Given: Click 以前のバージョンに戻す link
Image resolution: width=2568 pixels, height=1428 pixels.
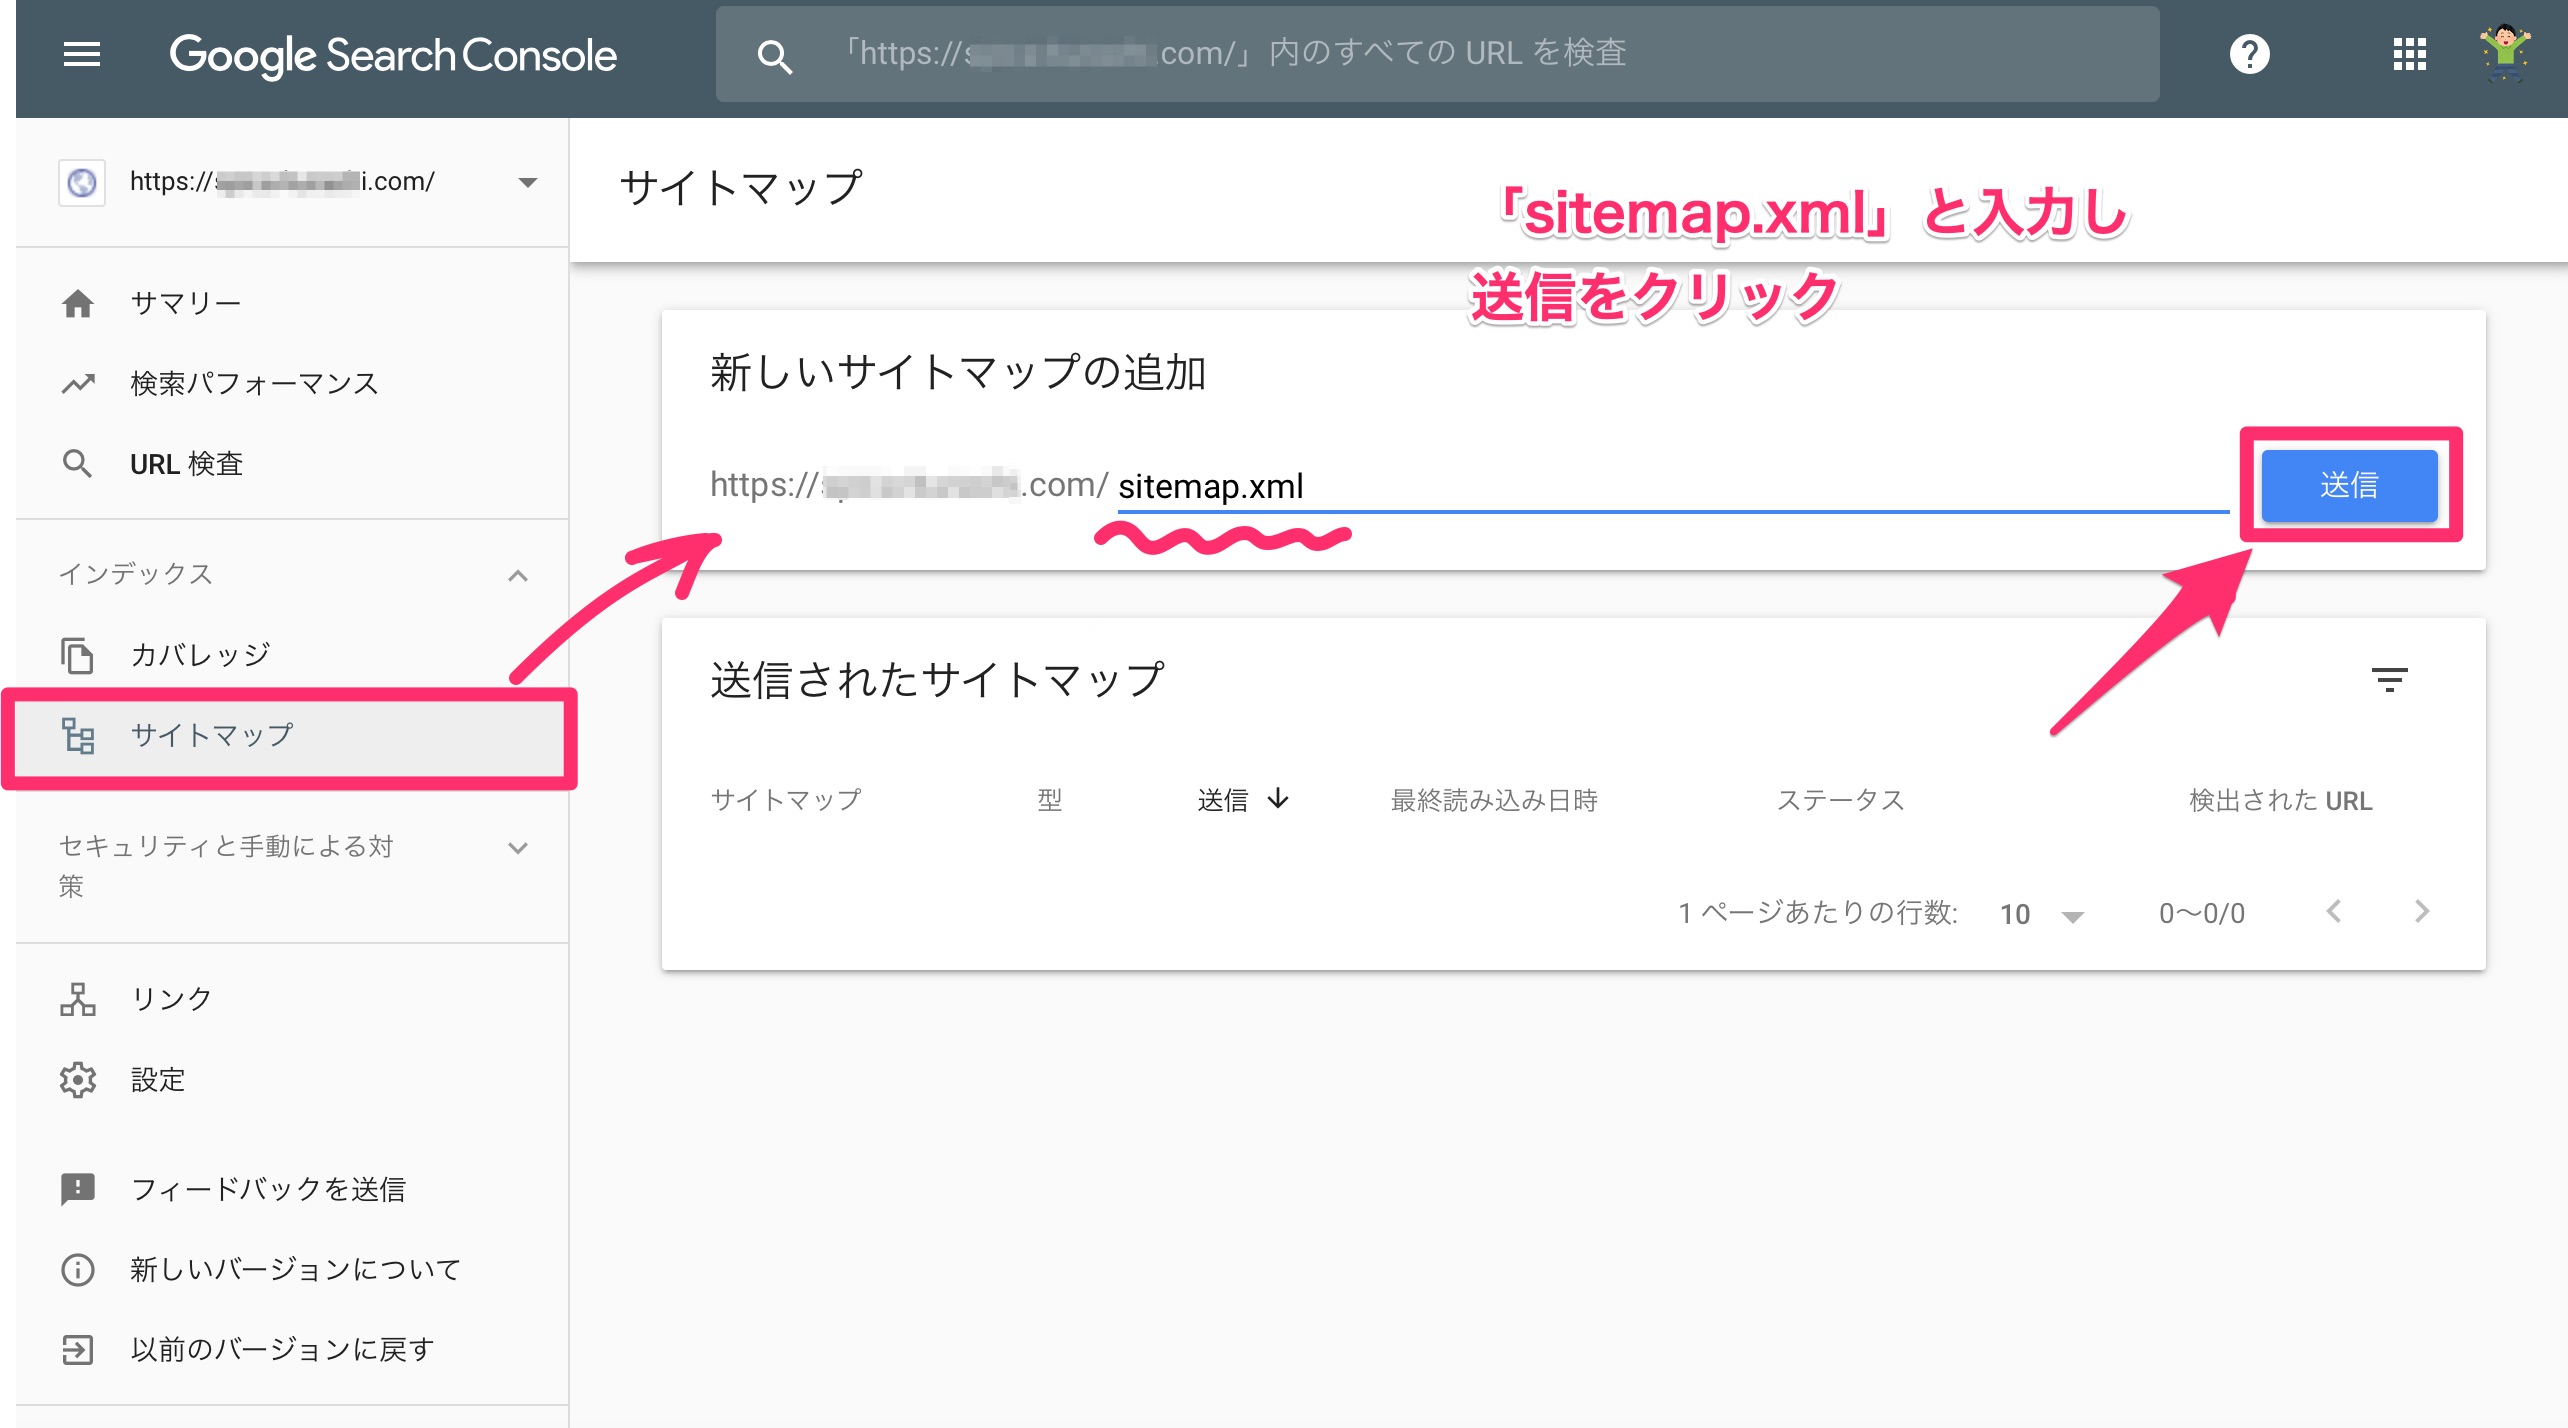Looking at the screenshot, I should [x=282, y=1349].
